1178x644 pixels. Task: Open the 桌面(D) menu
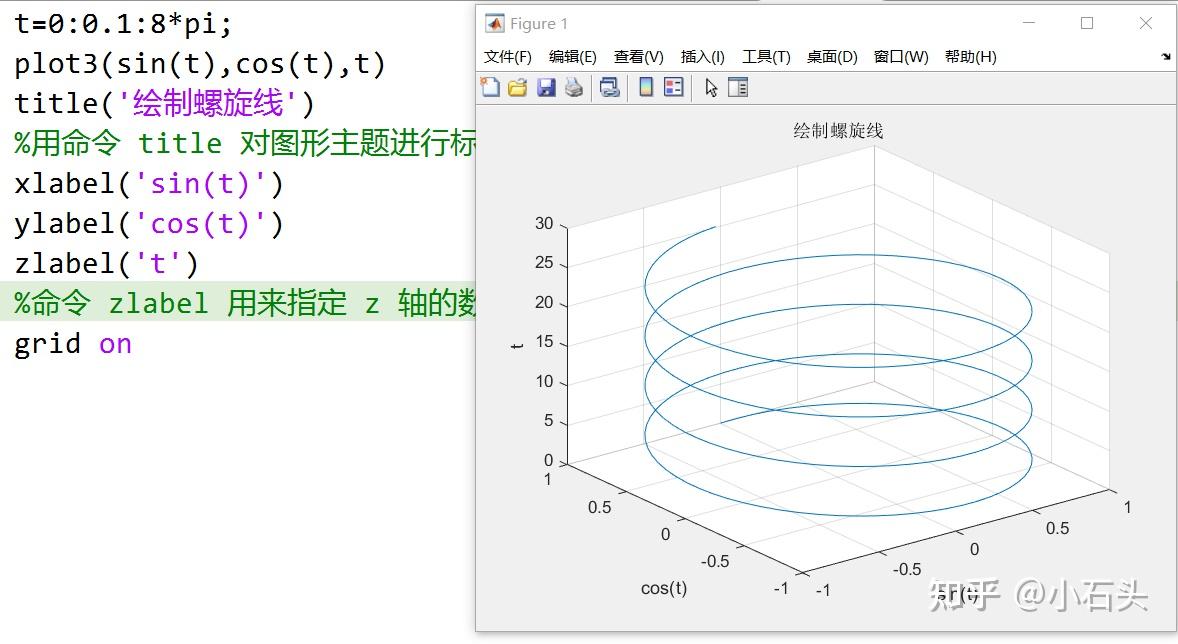[832, 57]
